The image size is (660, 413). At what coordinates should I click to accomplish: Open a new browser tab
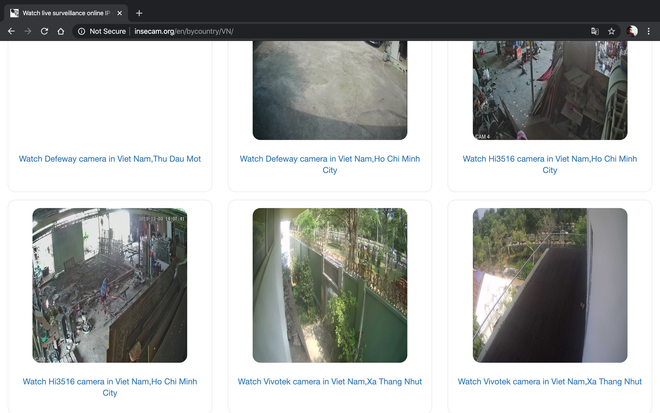point(139,13)
